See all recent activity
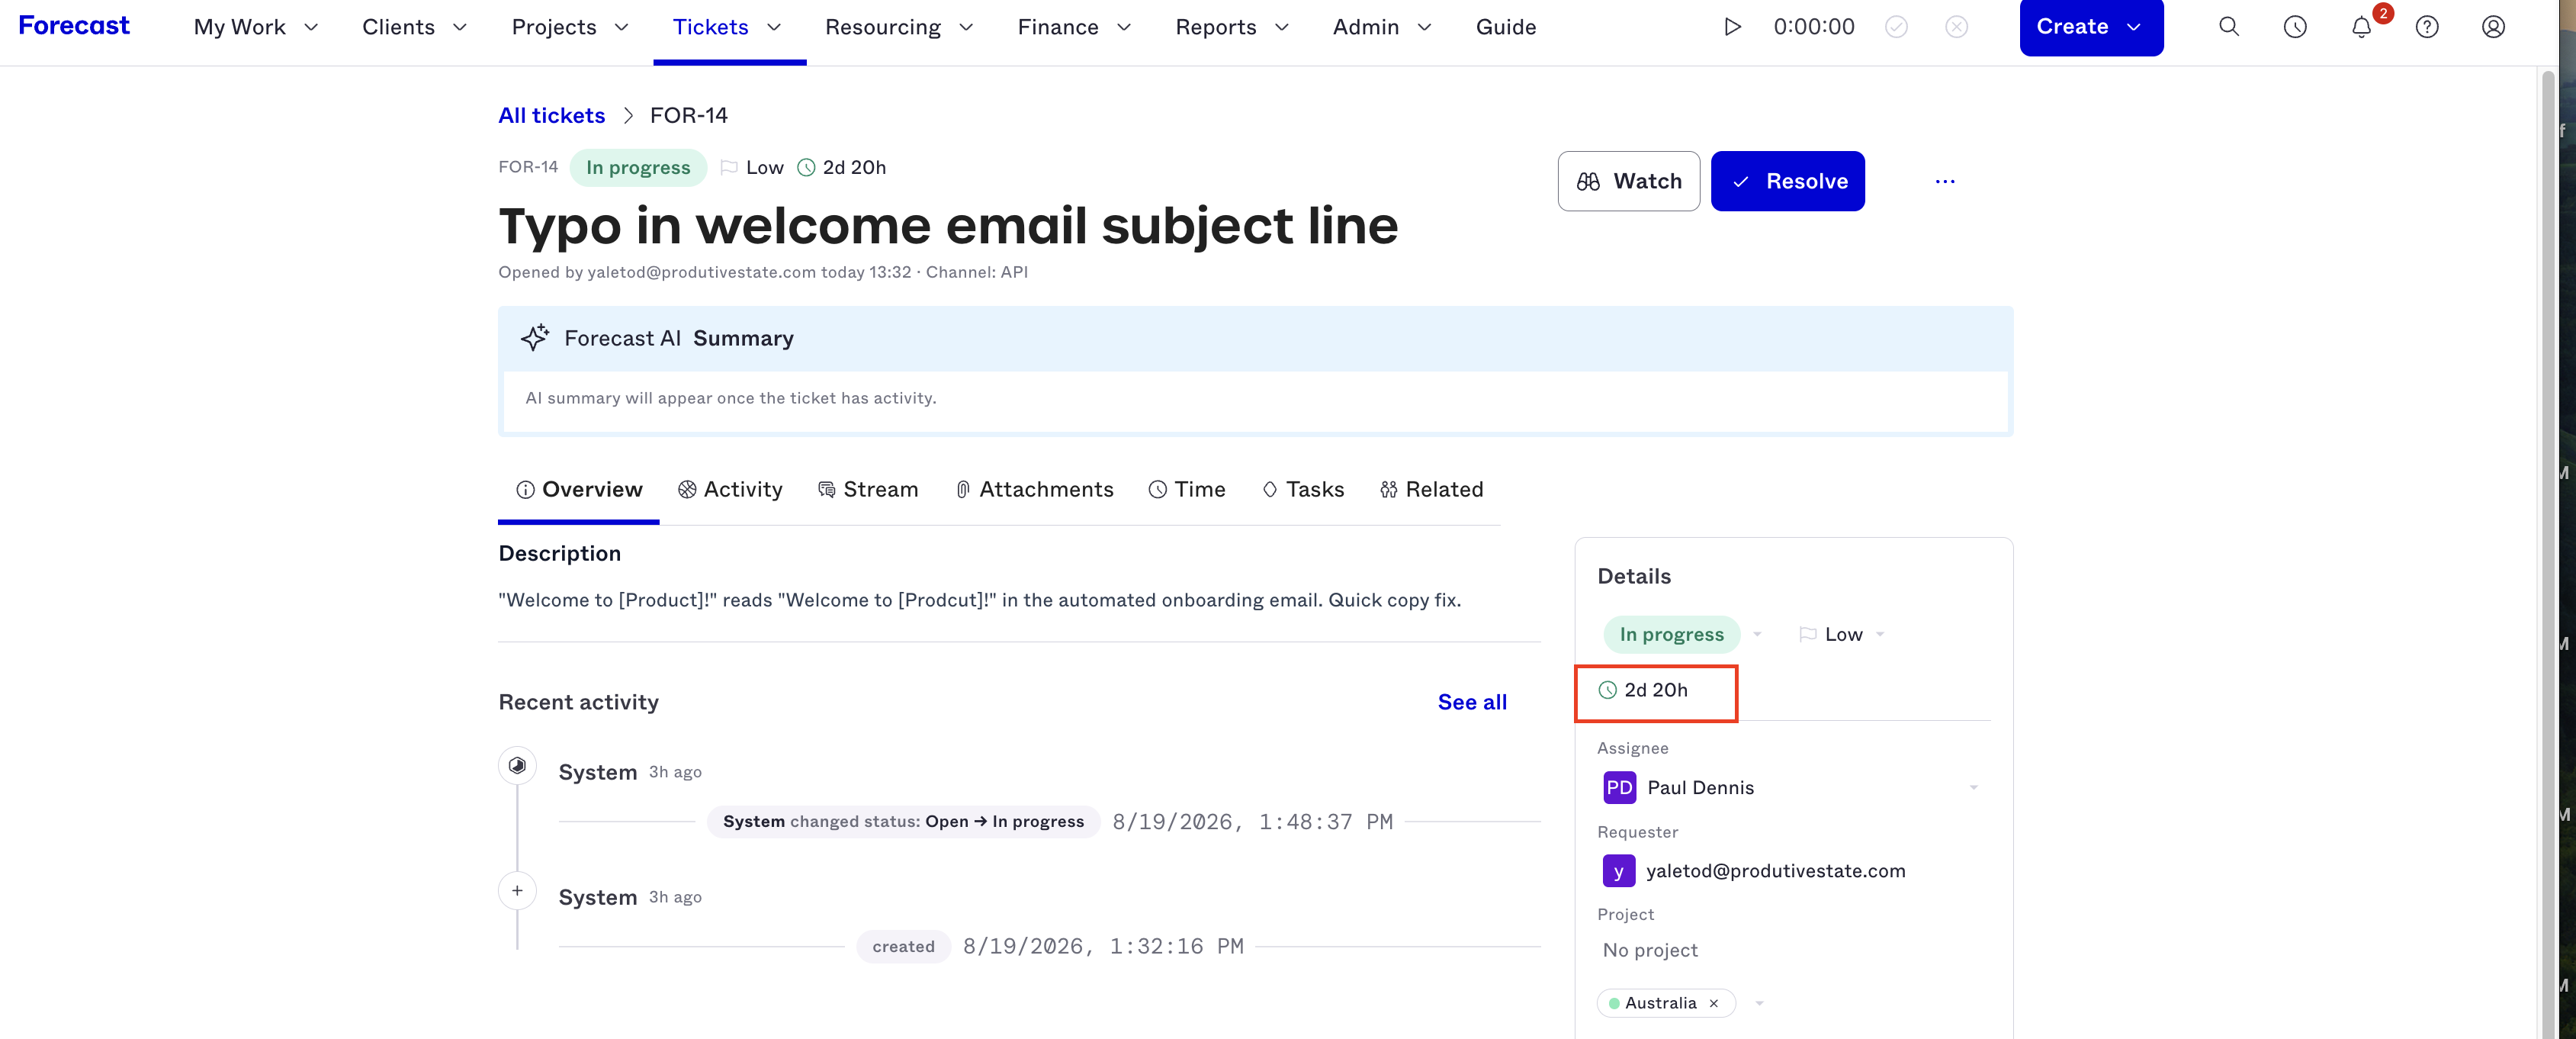2576x1039 pixels. point(1472,702)
